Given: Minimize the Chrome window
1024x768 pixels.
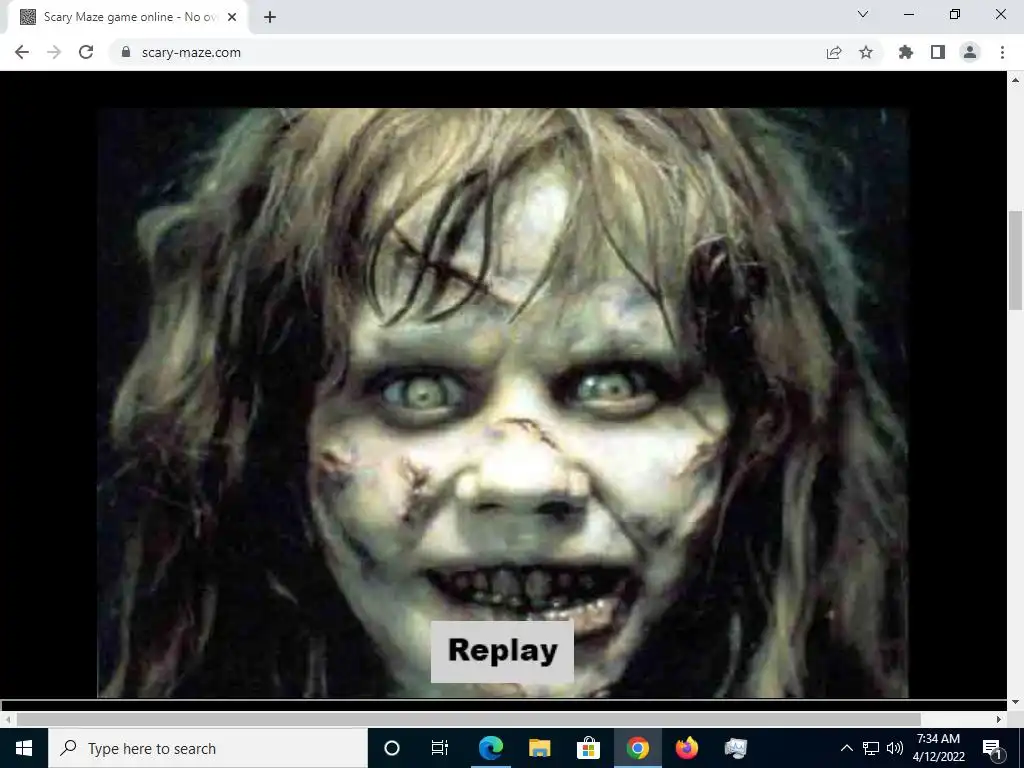Looking at the screenshot, I should click(908, 14).
